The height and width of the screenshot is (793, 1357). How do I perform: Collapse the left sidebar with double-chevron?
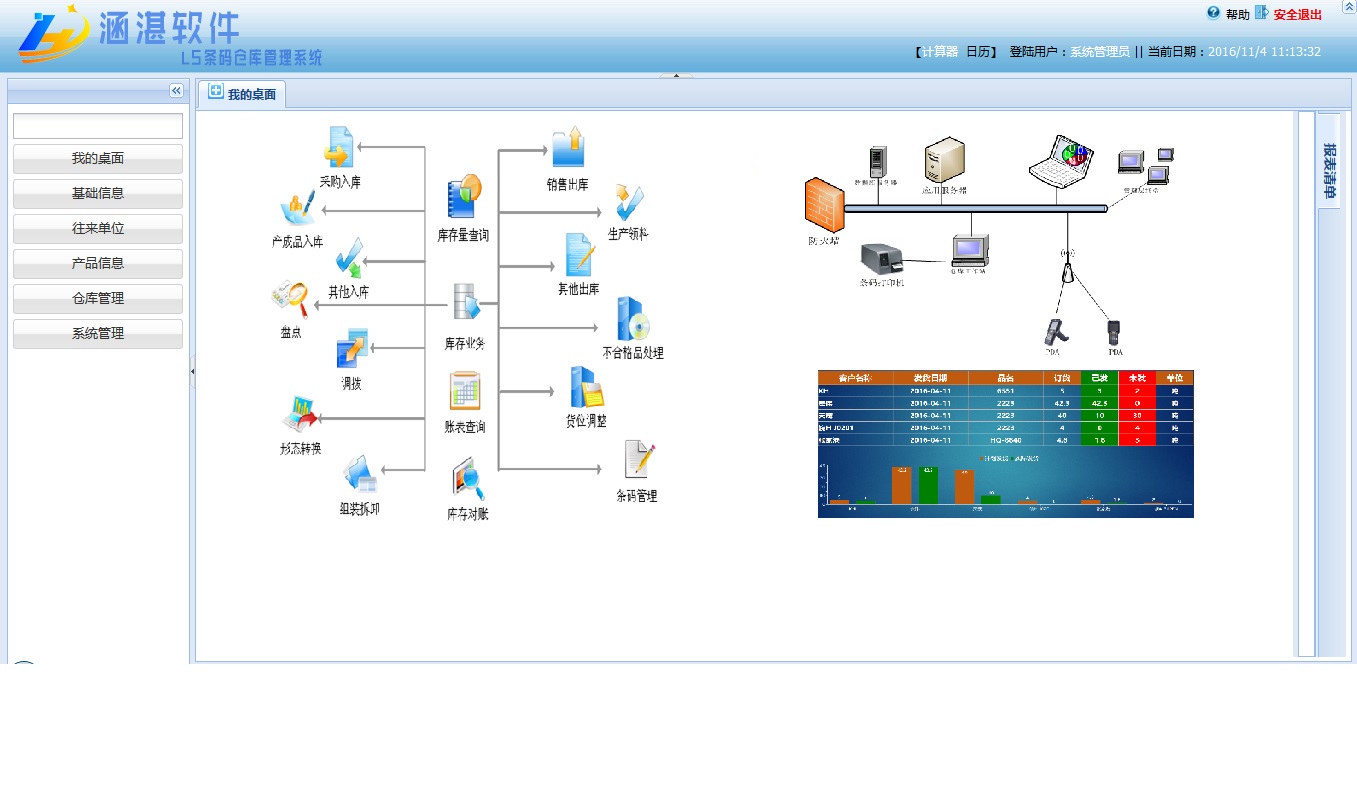pos(176,91)
